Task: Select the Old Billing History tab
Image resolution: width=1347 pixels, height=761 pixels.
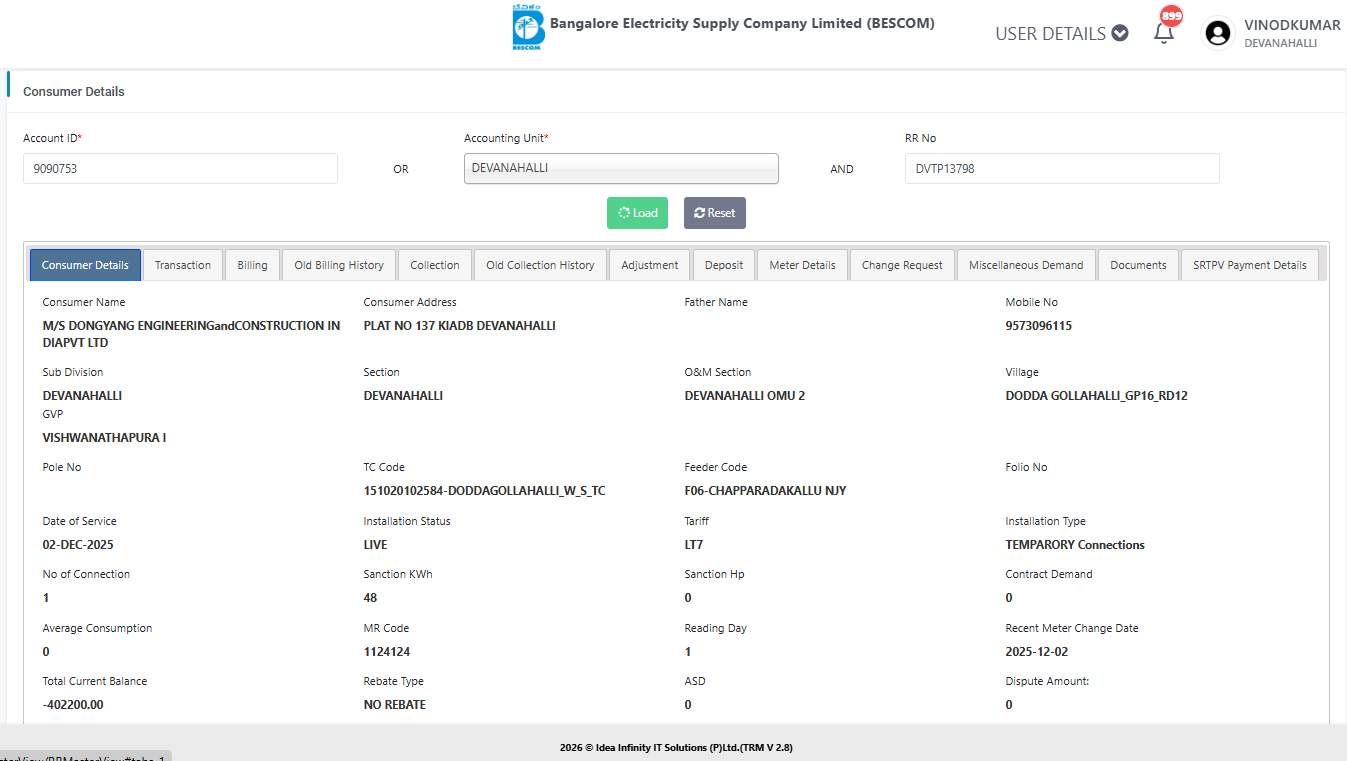Action: pos(339,265)
